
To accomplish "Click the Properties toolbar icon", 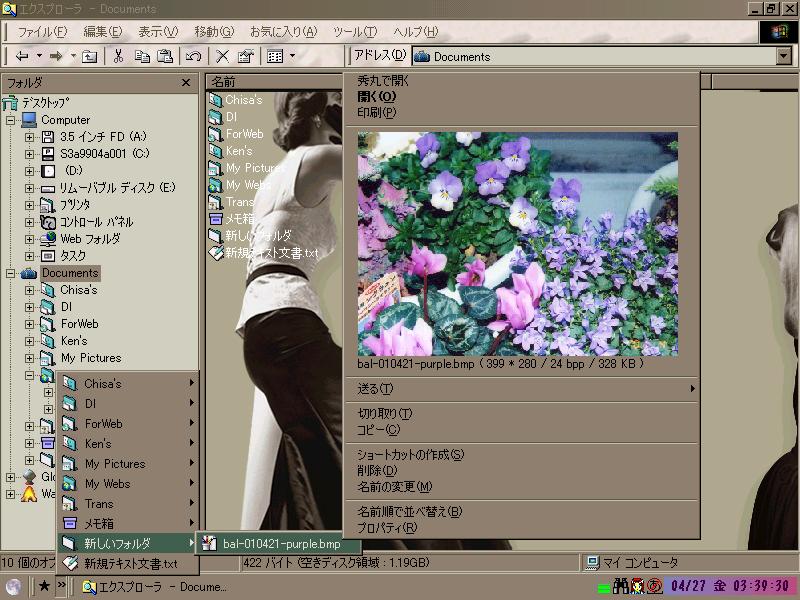I will coord(245,56).
